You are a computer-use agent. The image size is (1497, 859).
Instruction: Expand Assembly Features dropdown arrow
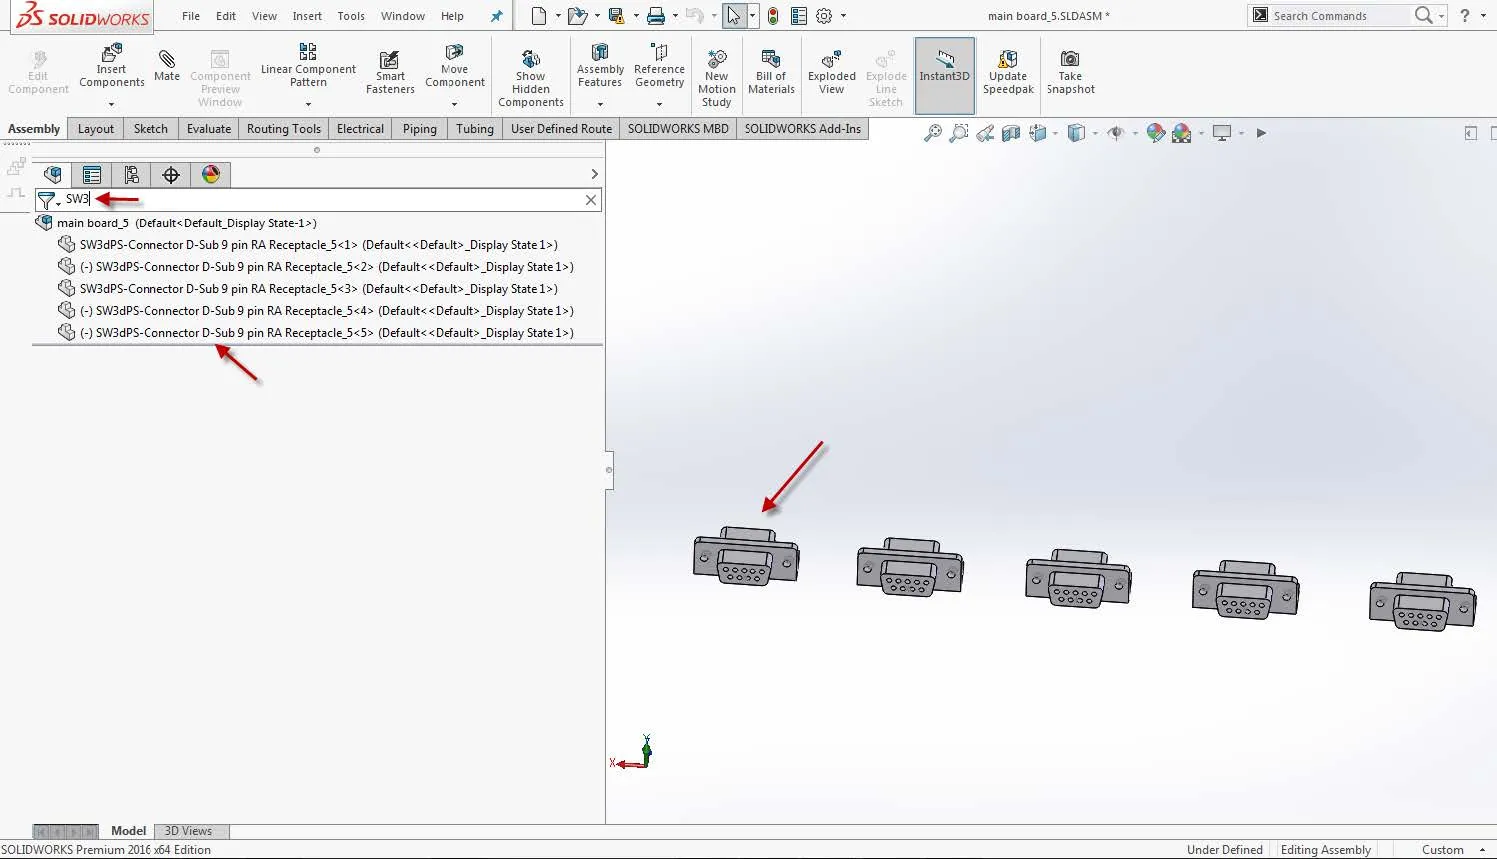(x=600, y=104)
